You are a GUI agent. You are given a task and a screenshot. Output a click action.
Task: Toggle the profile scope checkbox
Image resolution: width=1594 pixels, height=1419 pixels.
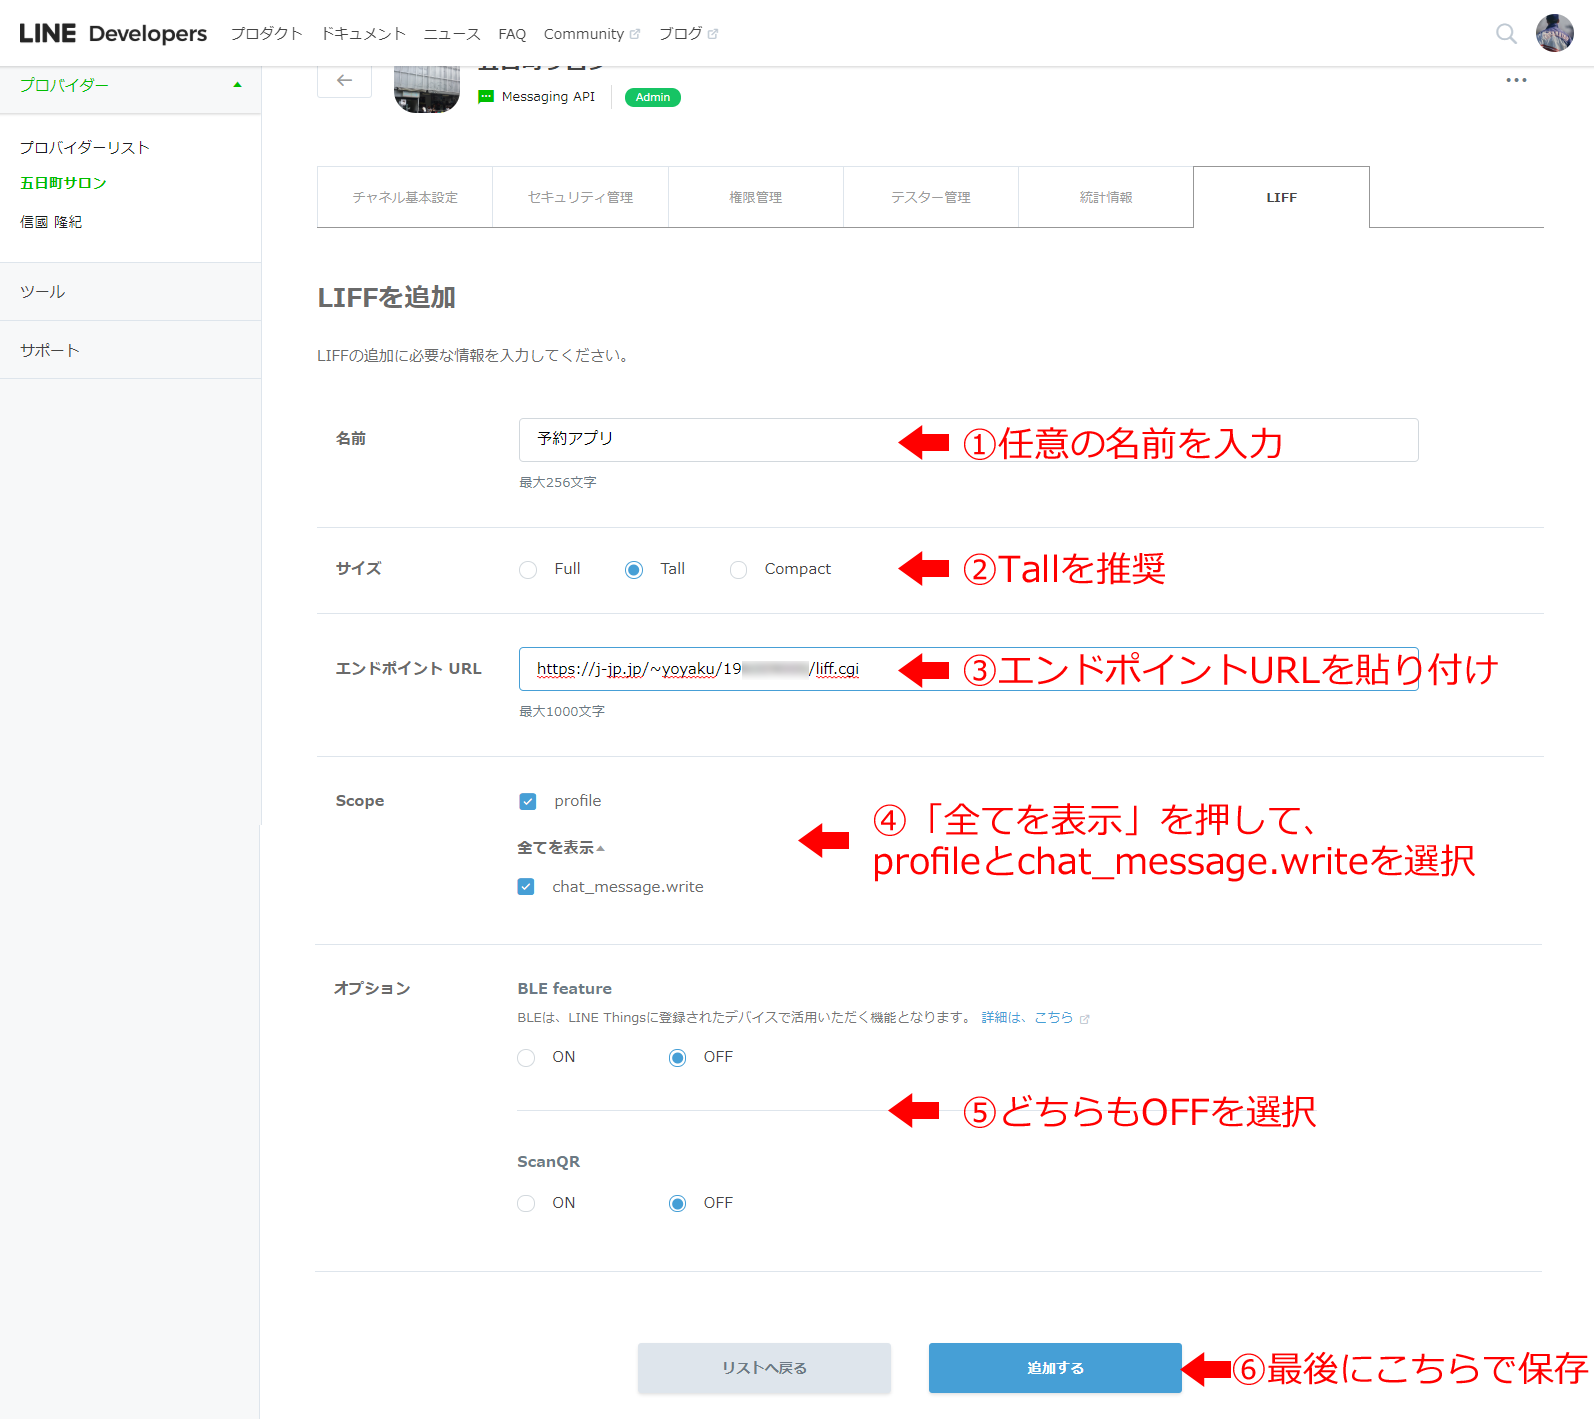528,802
